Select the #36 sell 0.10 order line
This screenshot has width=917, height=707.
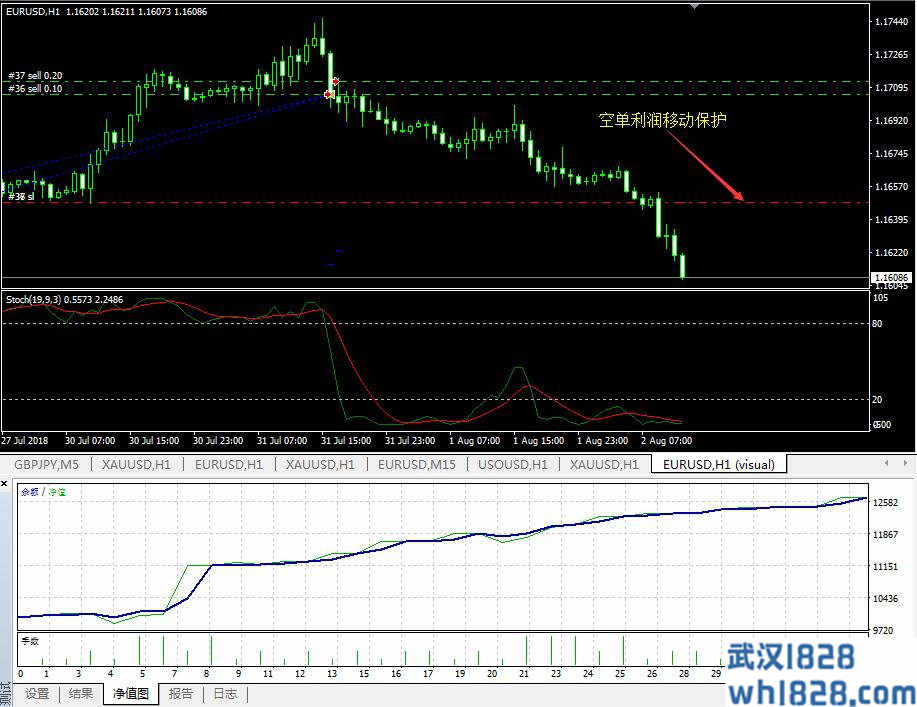pyautogui.click(x=35, y=89)
